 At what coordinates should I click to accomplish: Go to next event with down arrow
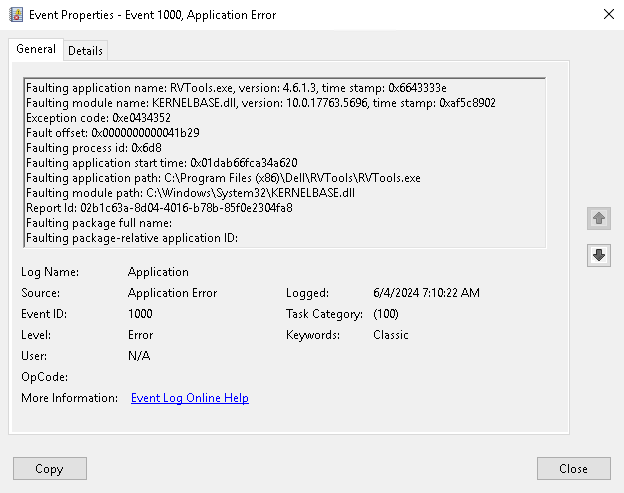(598, 255)
